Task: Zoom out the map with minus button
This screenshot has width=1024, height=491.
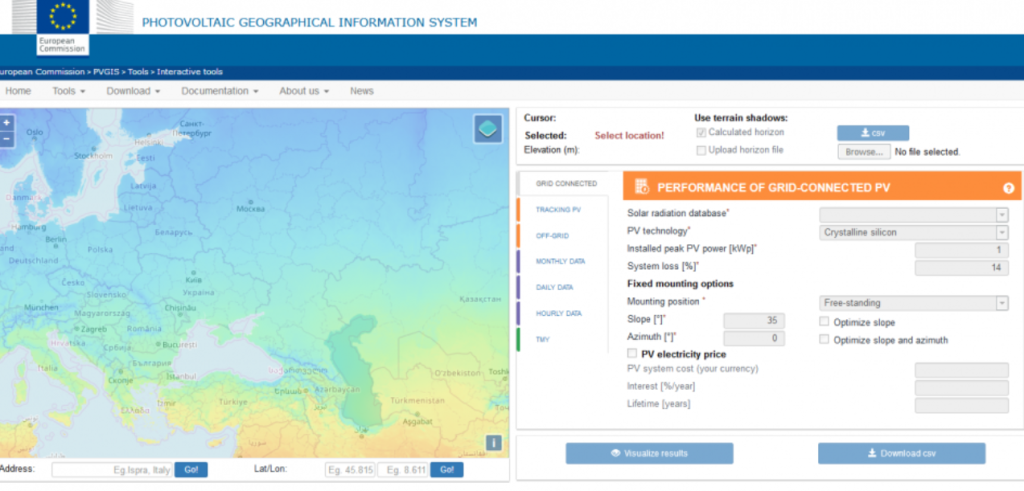Action: point(7,138)
